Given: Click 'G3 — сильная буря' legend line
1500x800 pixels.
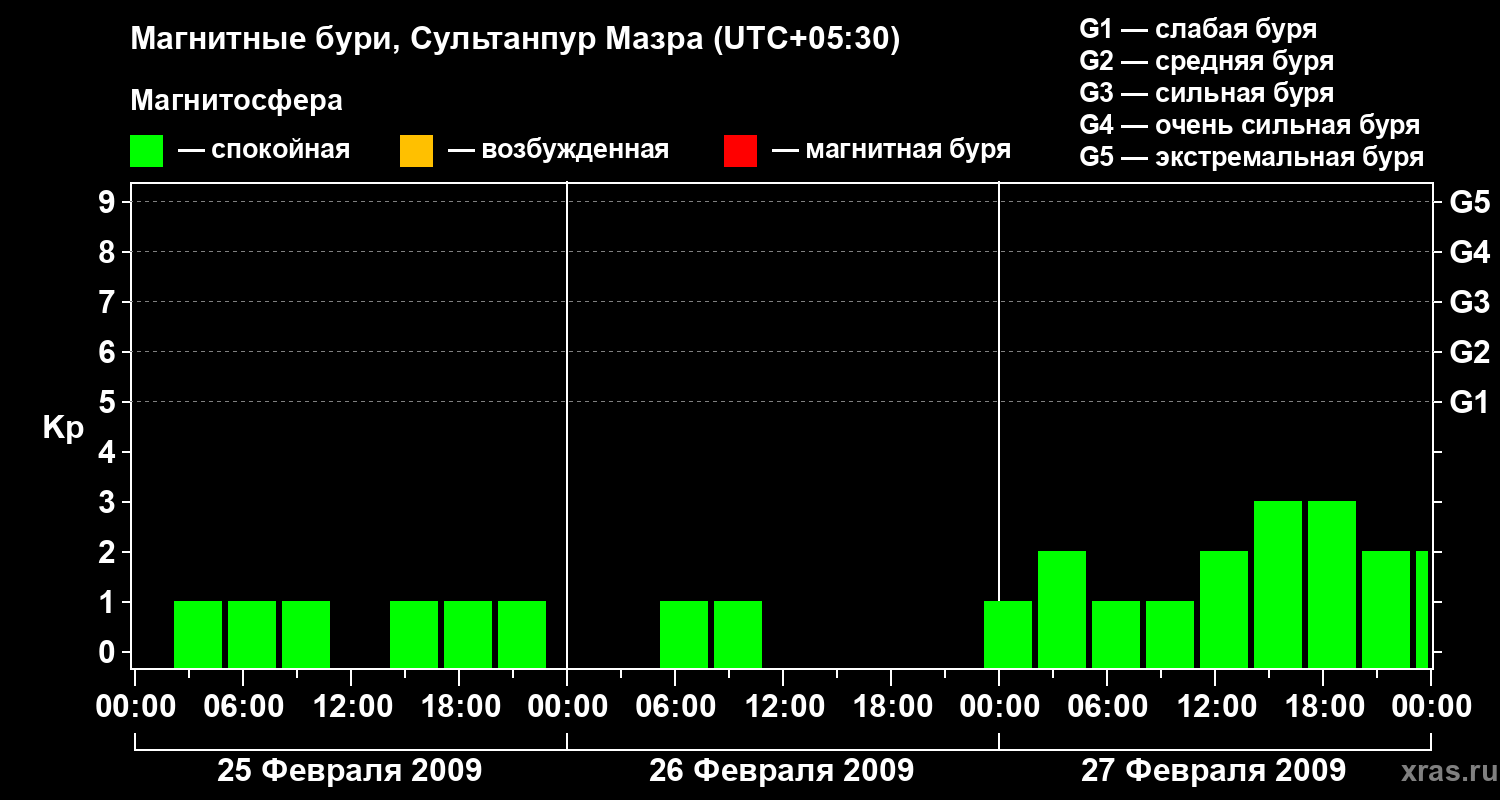Looking at the screenshot, I should click(x=1207, y=93).
